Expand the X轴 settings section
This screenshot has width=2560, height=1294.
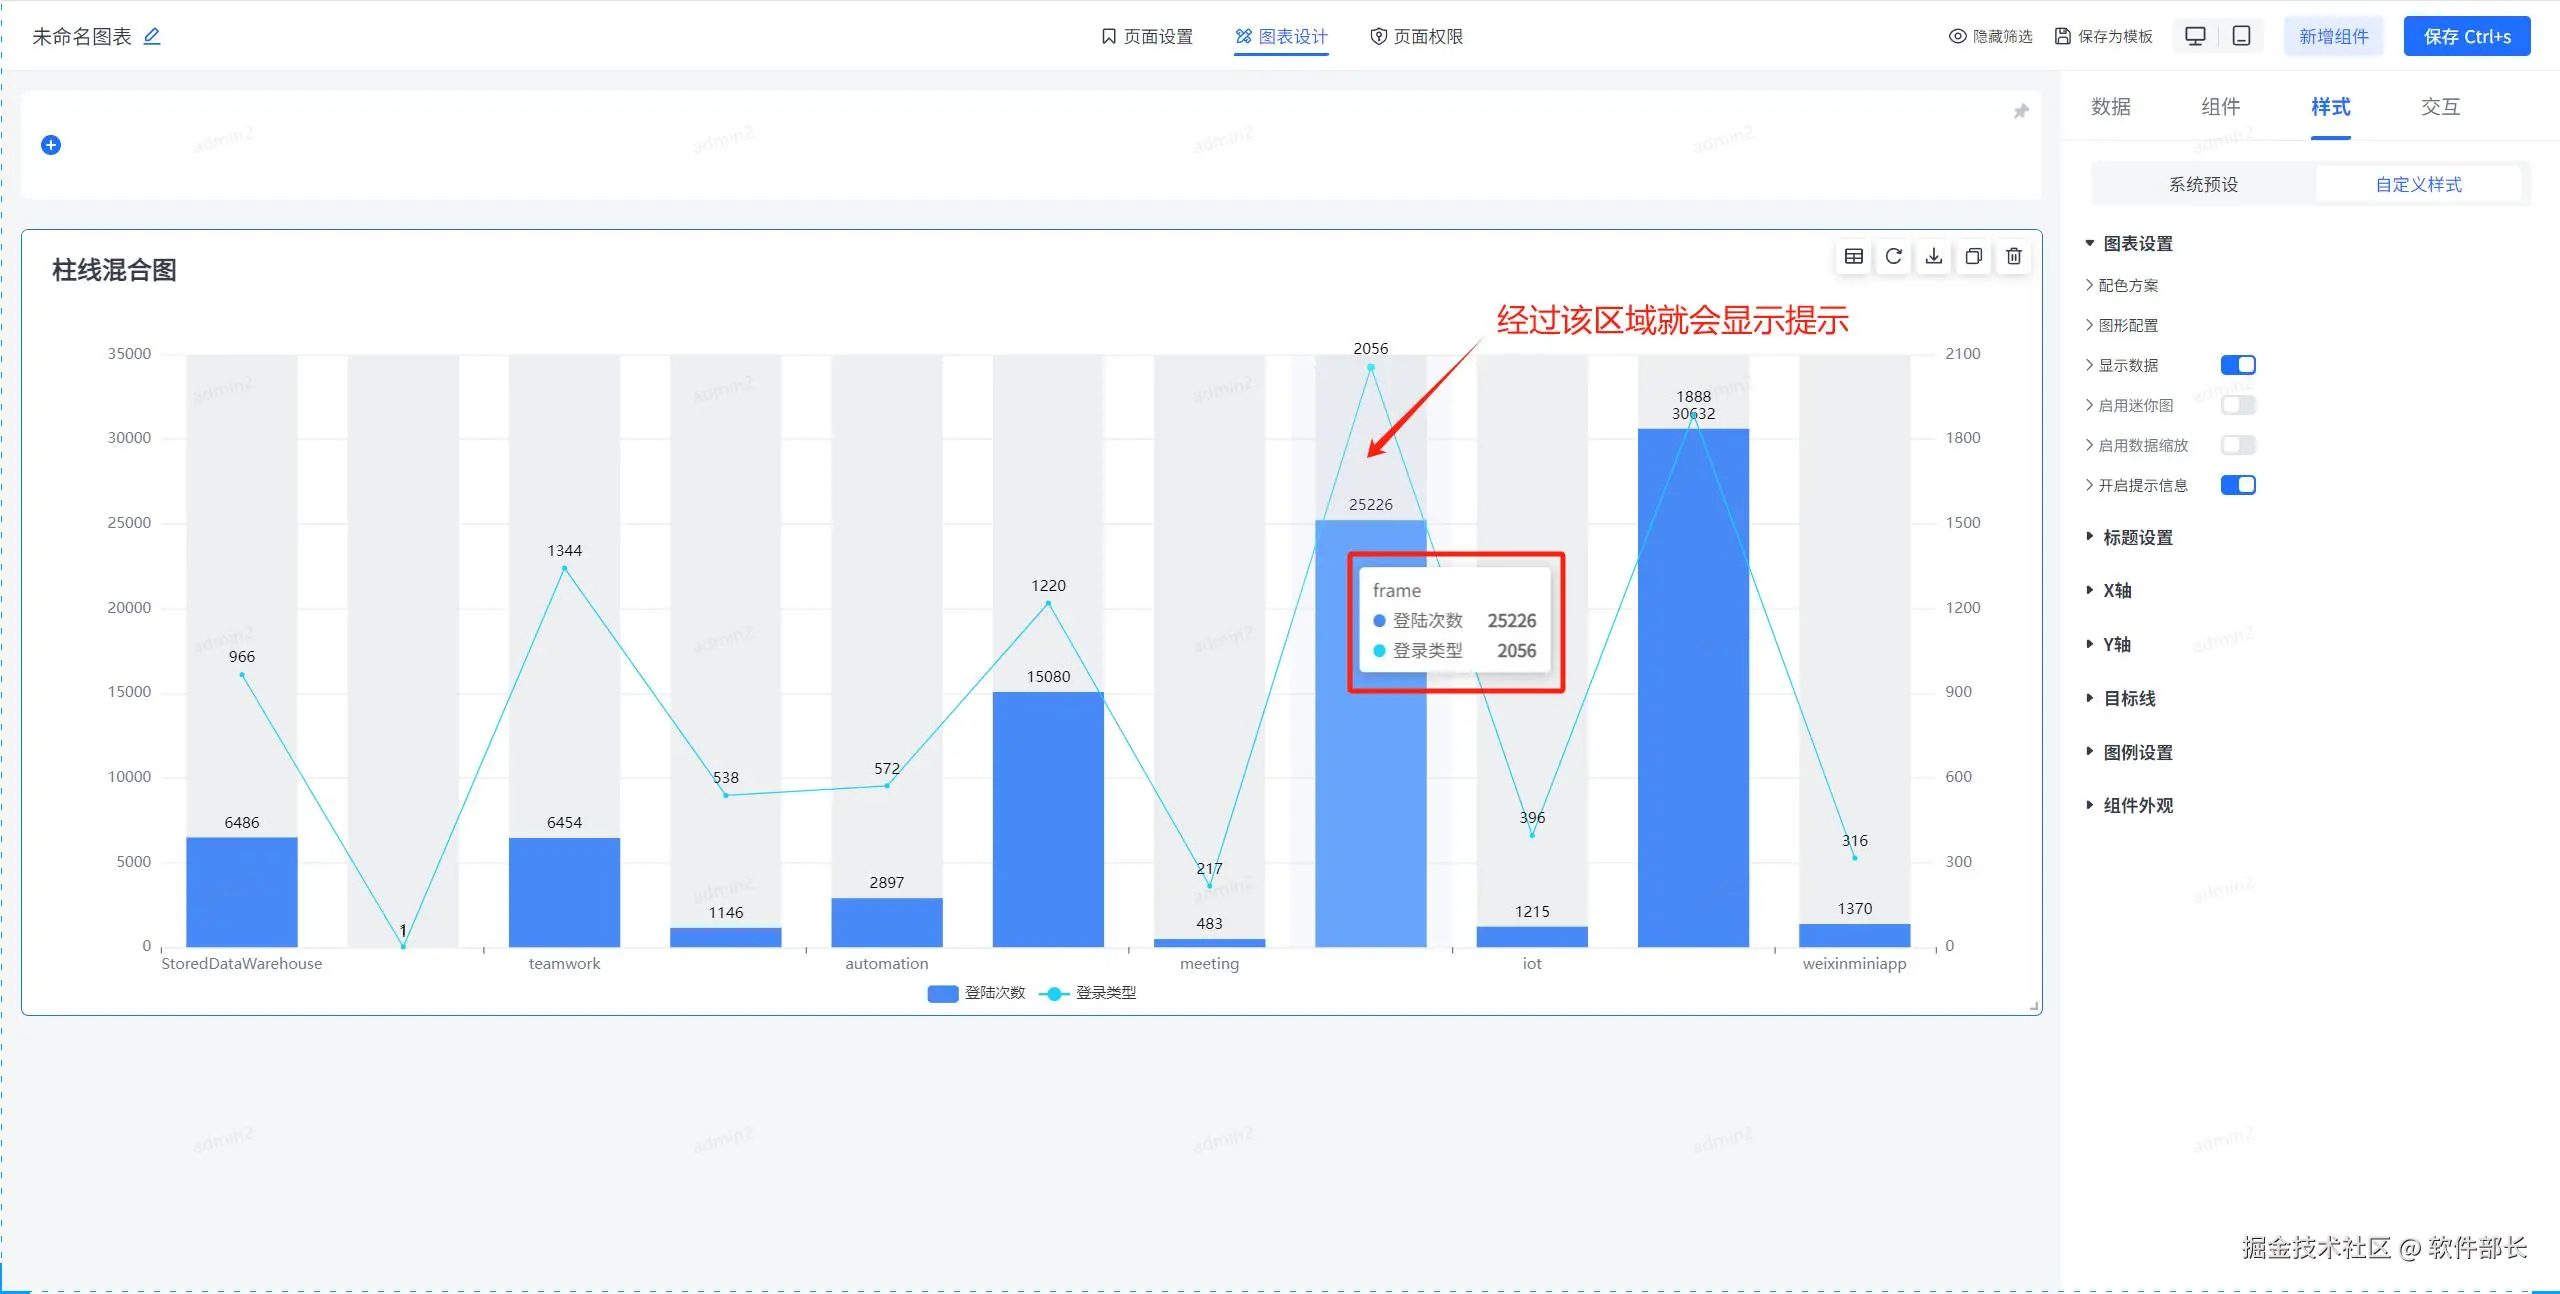tap(2116, 591)
